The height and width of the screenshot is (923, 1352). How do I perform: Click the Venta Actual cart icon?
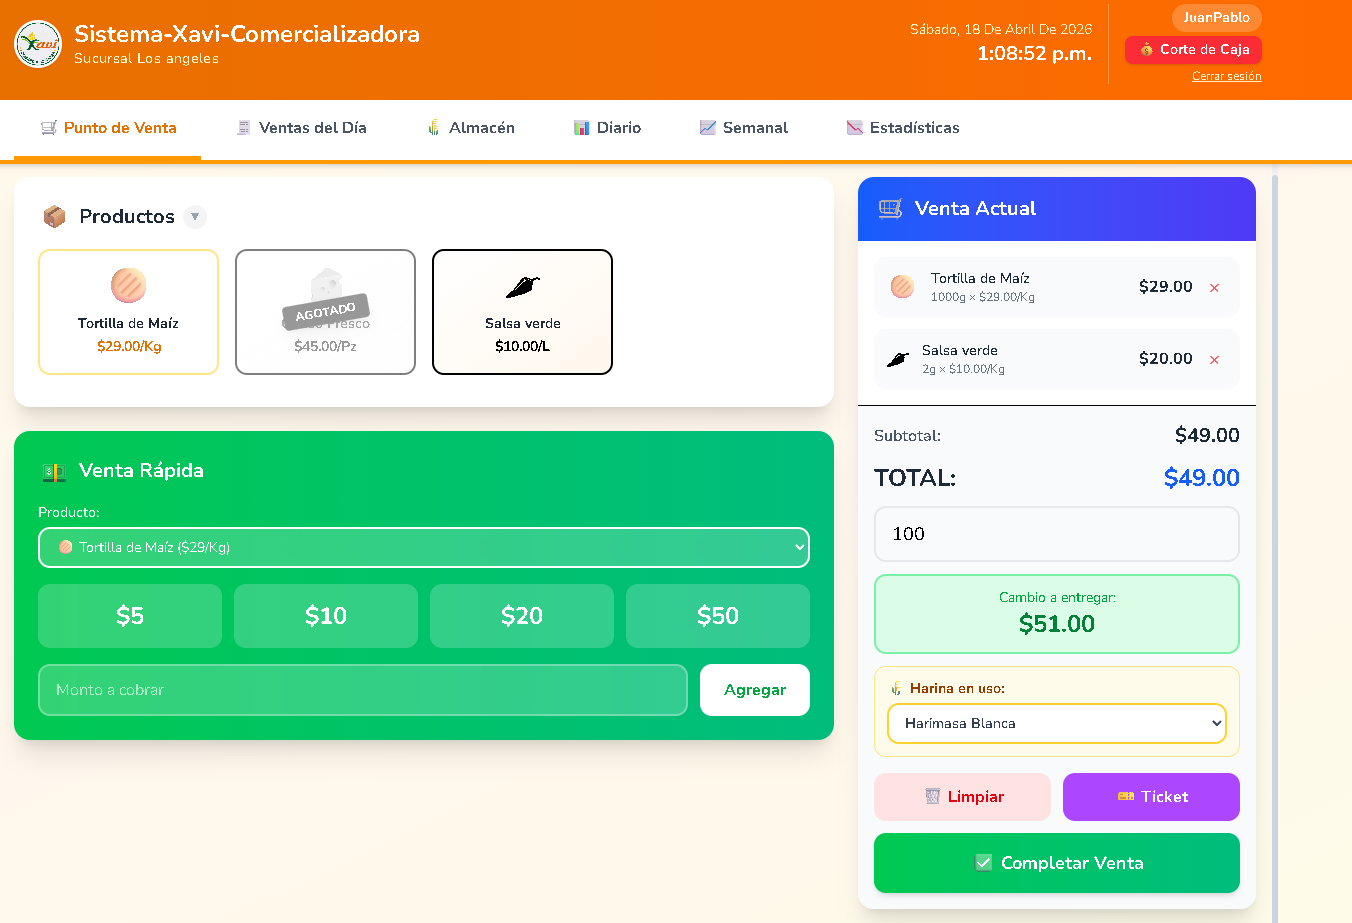[x=890, y=208]
